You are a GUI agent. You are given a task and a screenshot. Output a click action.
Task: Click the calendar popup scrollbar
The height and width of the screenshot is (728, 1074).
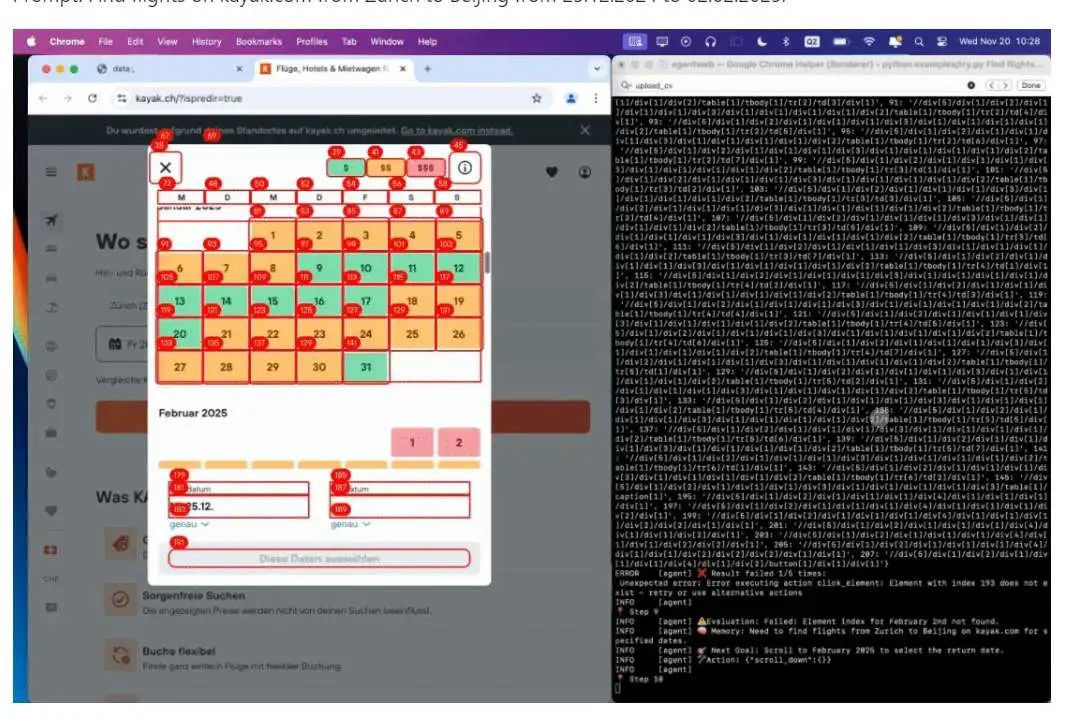point(487,262)
